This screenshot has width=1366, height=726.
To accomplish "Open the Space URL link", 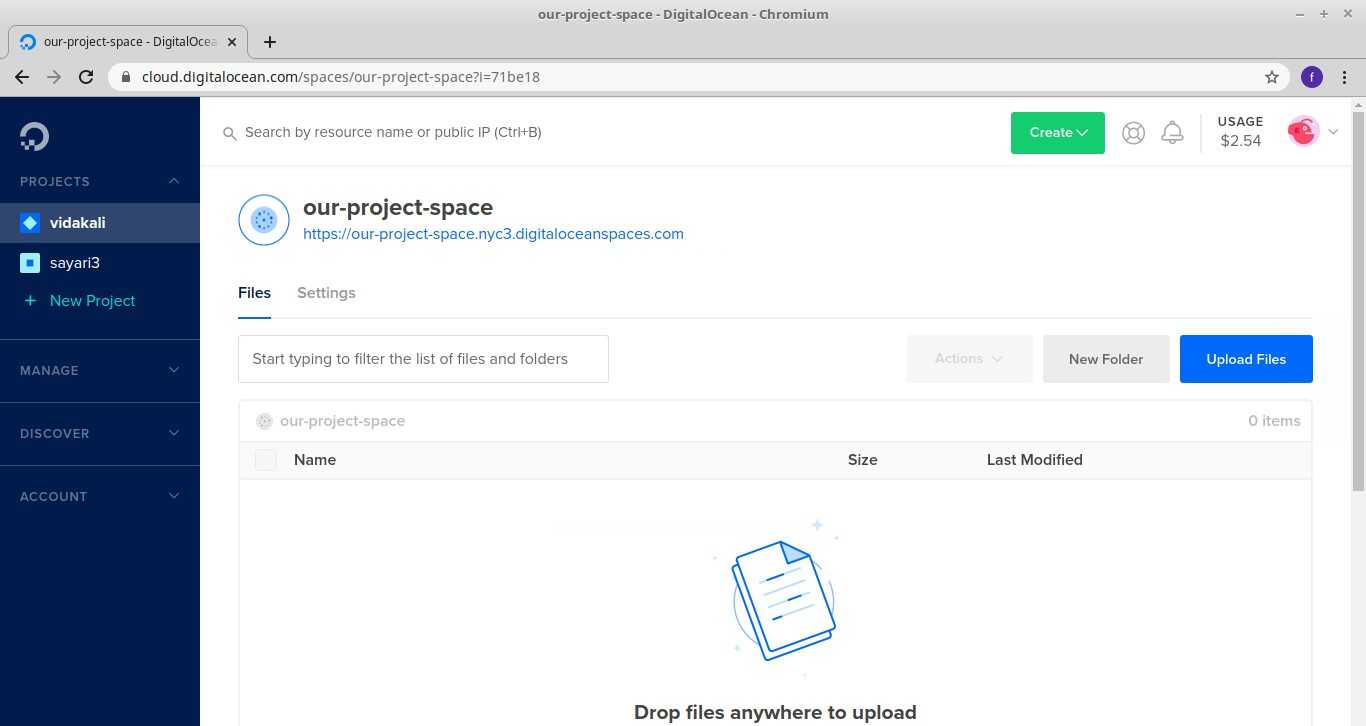I will coord(493,234).
